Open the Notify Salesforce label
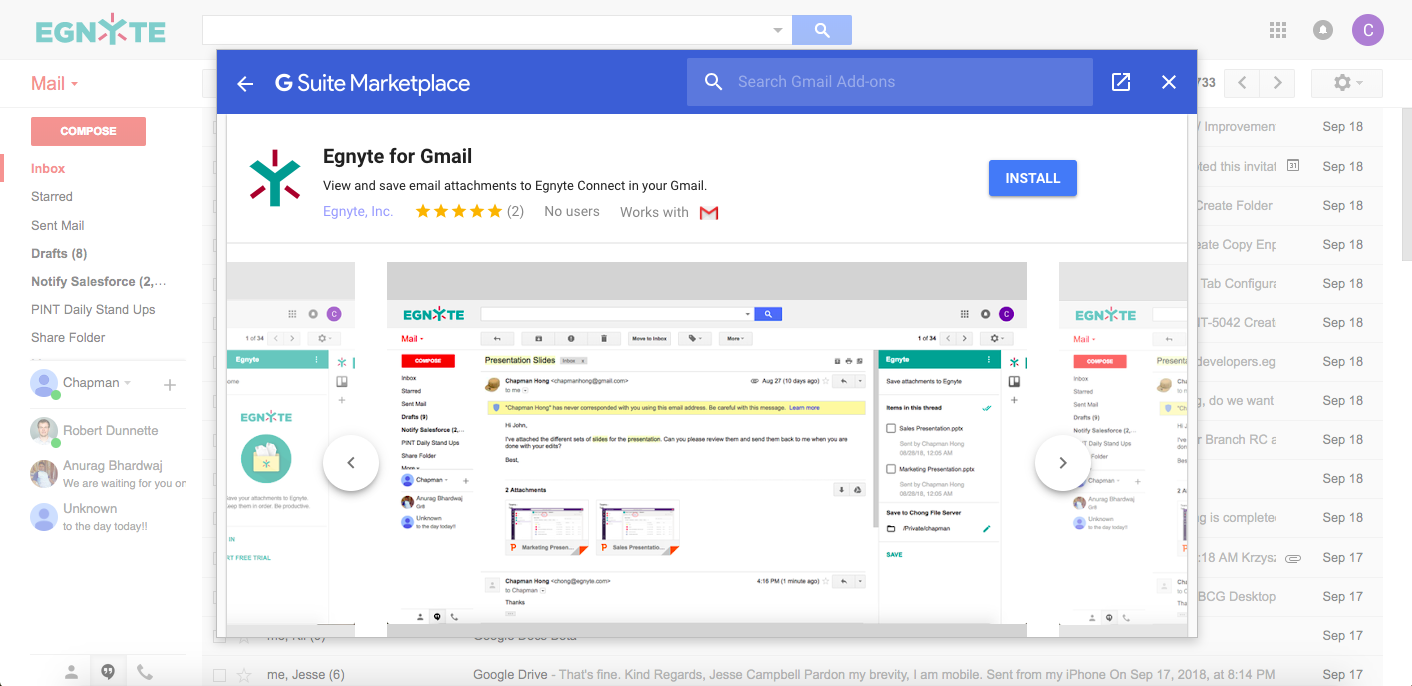The width and height of the screenshot is (1412, 686). point(99,281)
